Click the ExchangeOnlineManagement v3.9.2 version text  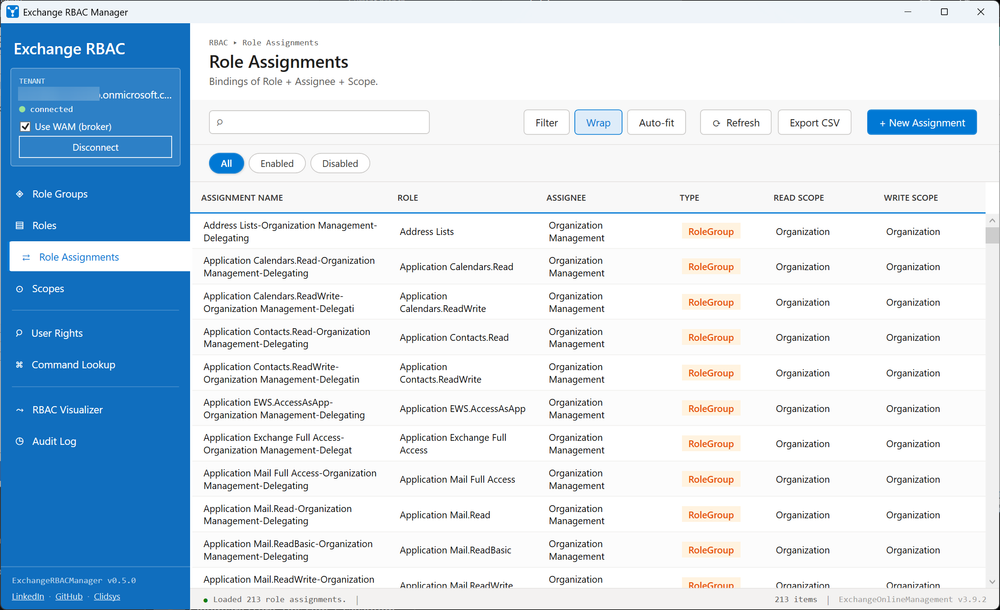pos(912,600)
